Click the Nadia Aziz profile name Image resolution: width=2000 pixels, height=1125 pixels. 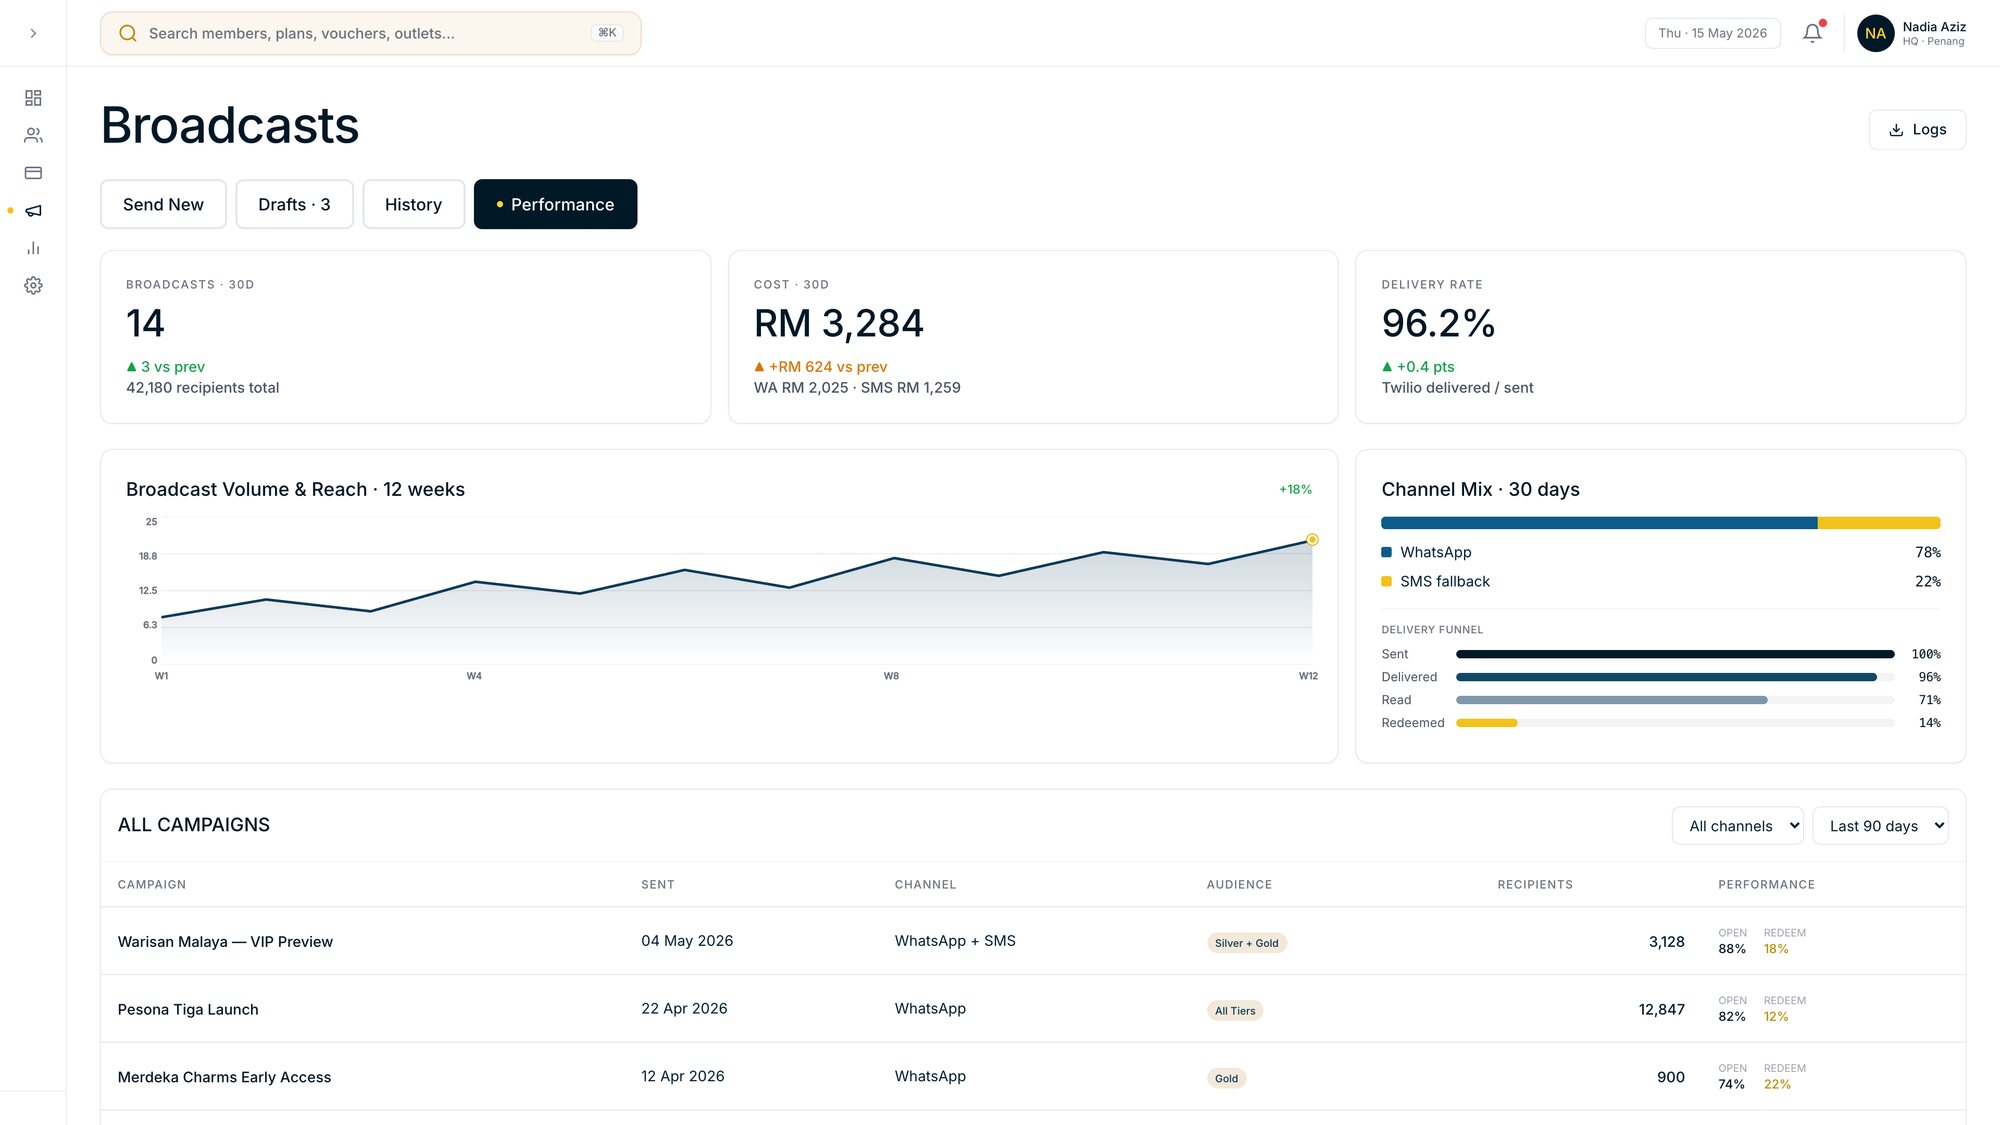point(1934,27)
